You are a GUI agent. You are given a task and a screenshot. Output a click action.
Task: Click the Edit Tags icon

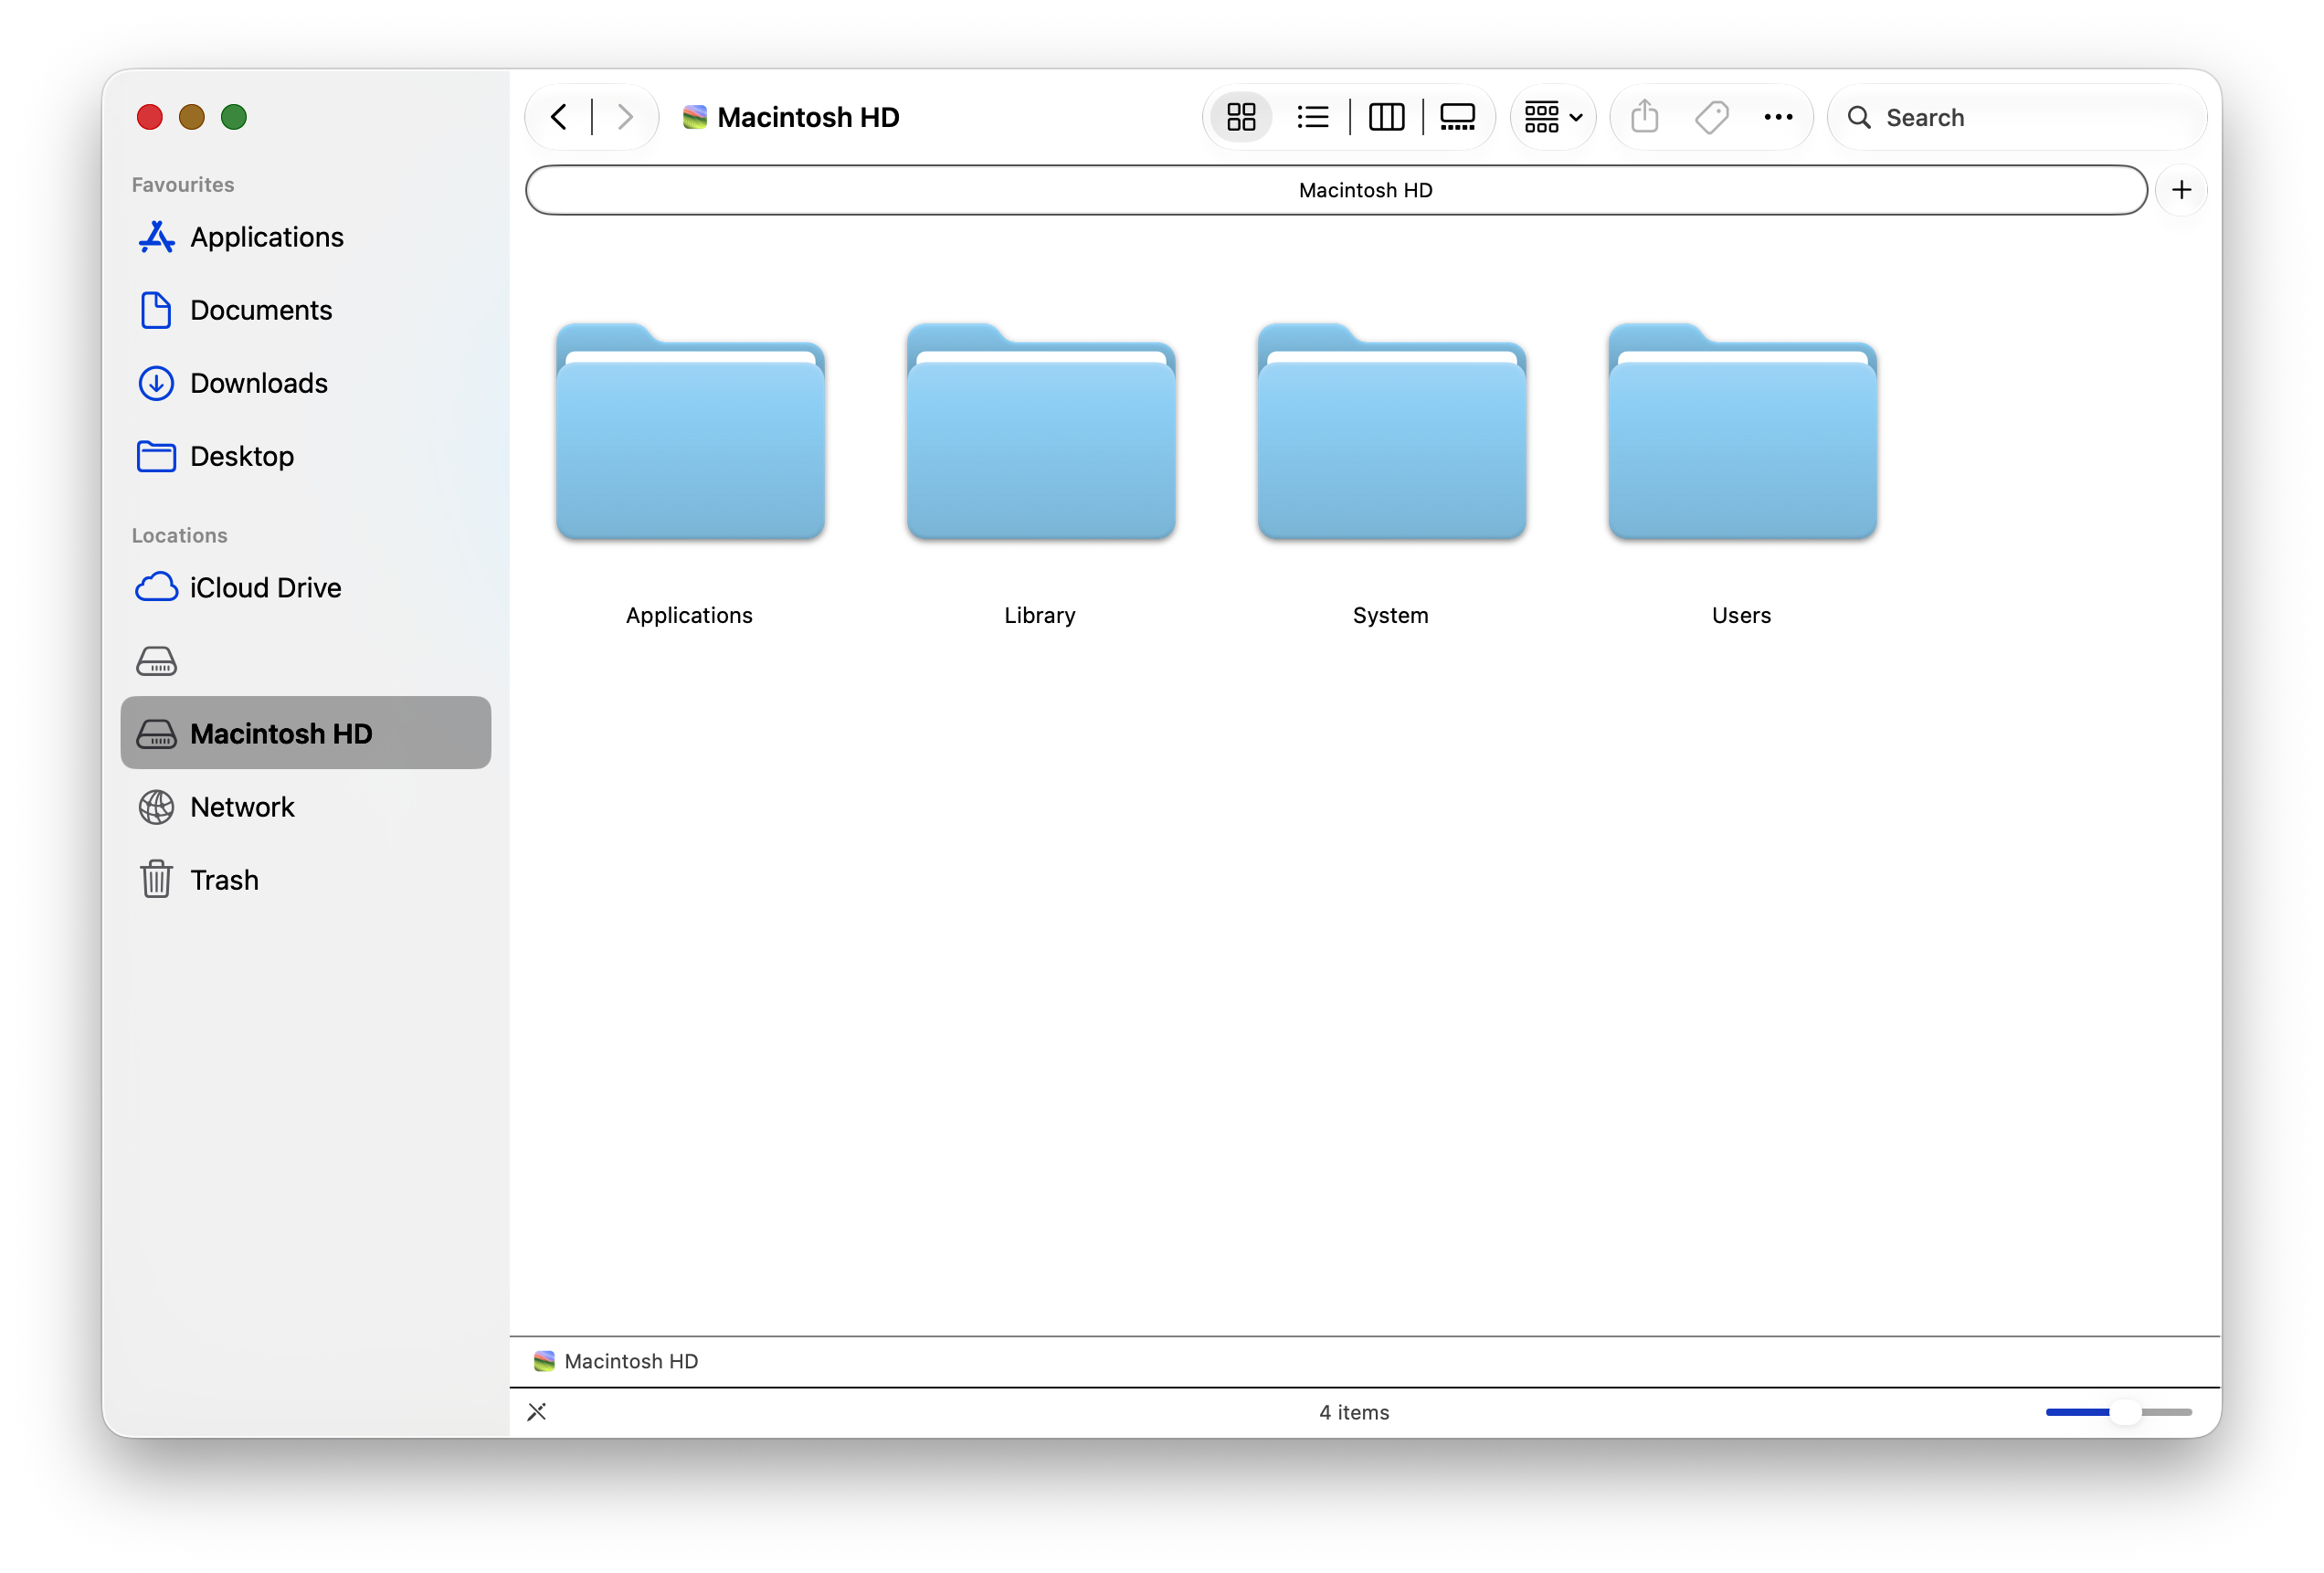(x=1712, y=117)
